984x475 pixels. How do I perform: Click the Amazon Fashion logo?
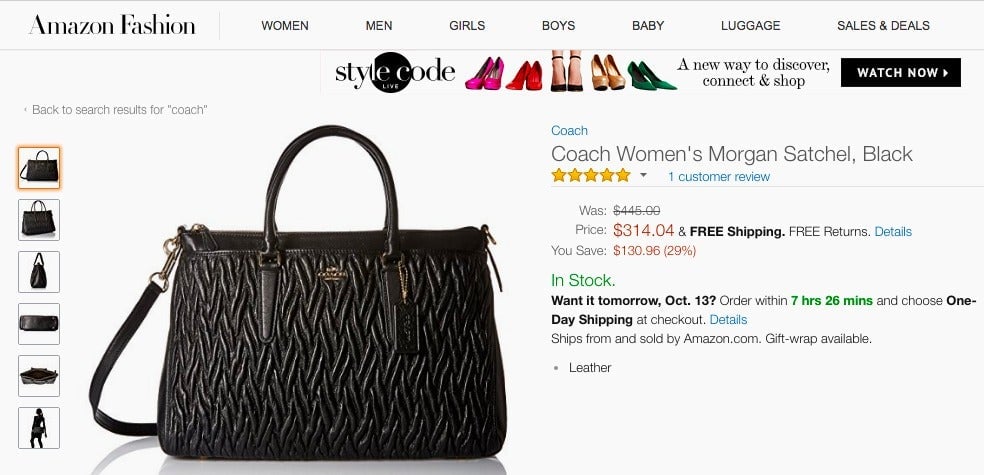(x=112, y=25)
